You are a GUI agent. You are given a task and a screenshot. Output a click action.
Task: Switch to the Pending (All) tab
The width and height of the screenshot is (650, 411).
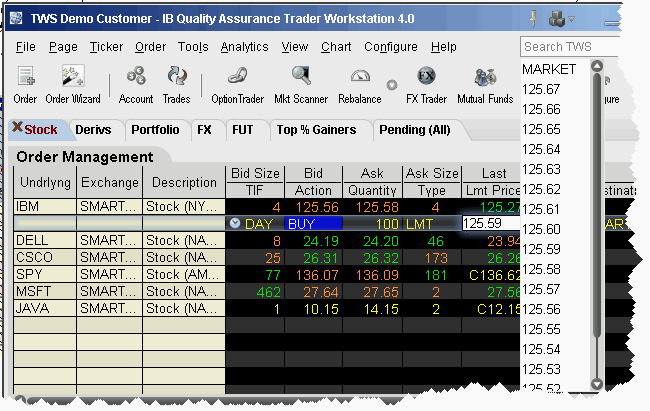[x=415, y=130]
